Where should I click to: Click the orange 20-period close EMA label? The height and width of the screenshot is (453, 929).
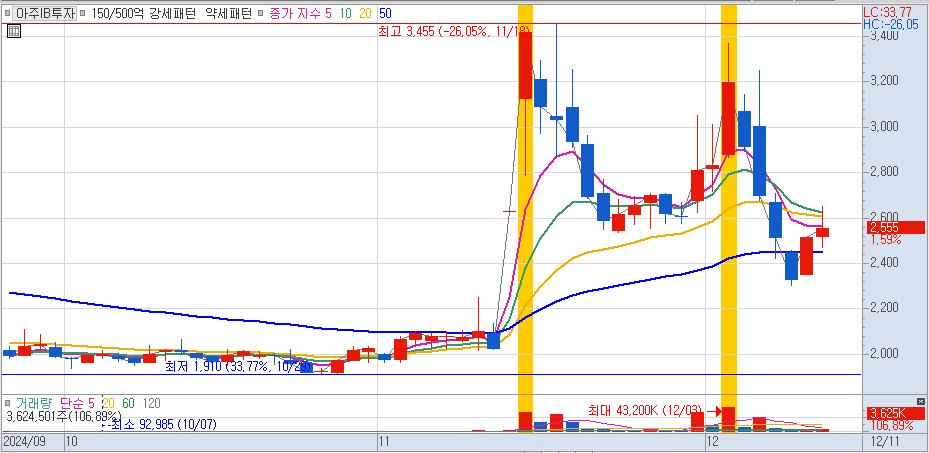365,13
